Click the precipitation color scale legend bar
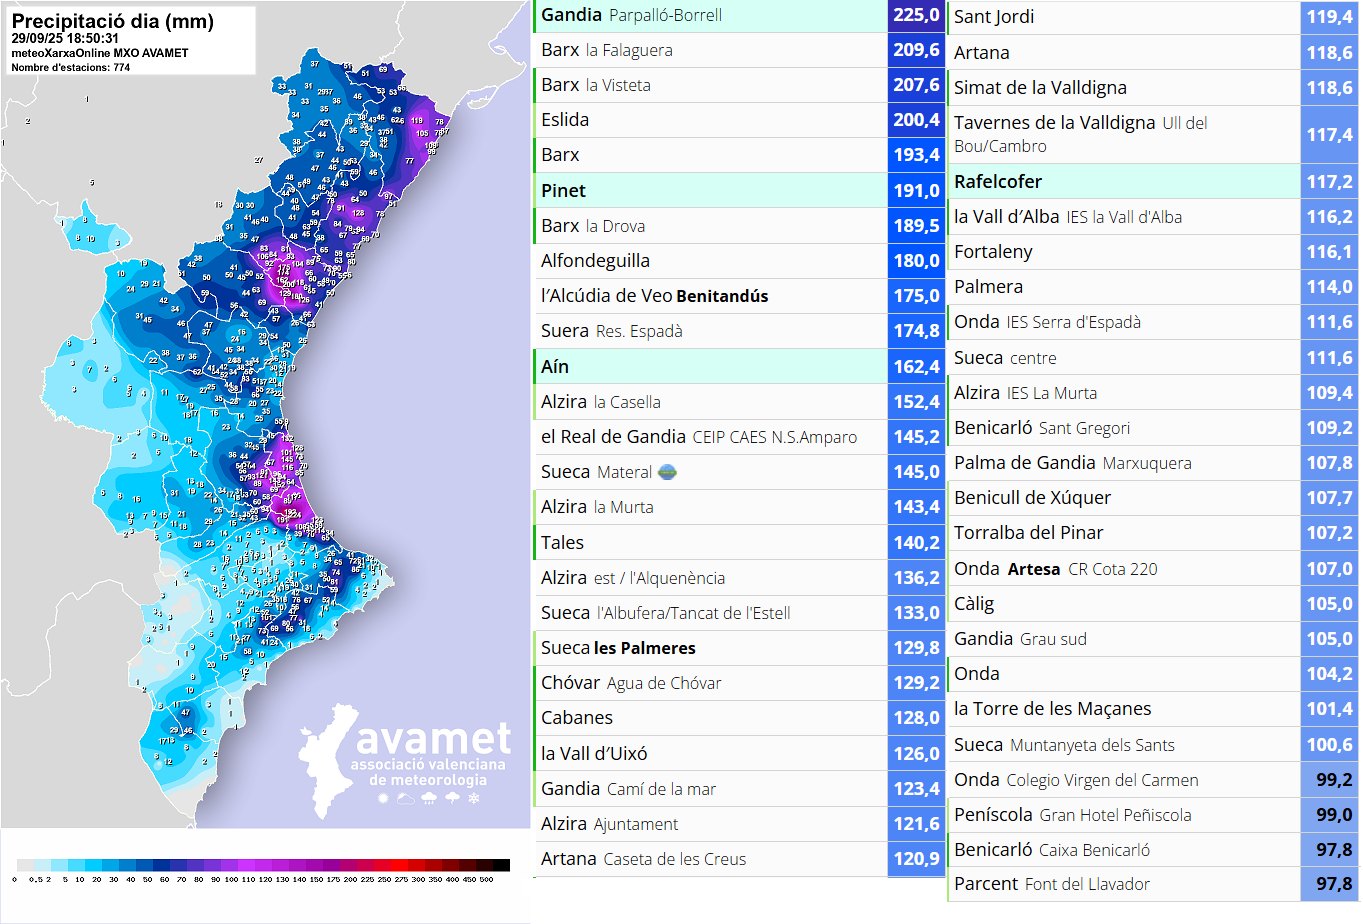 263,865
